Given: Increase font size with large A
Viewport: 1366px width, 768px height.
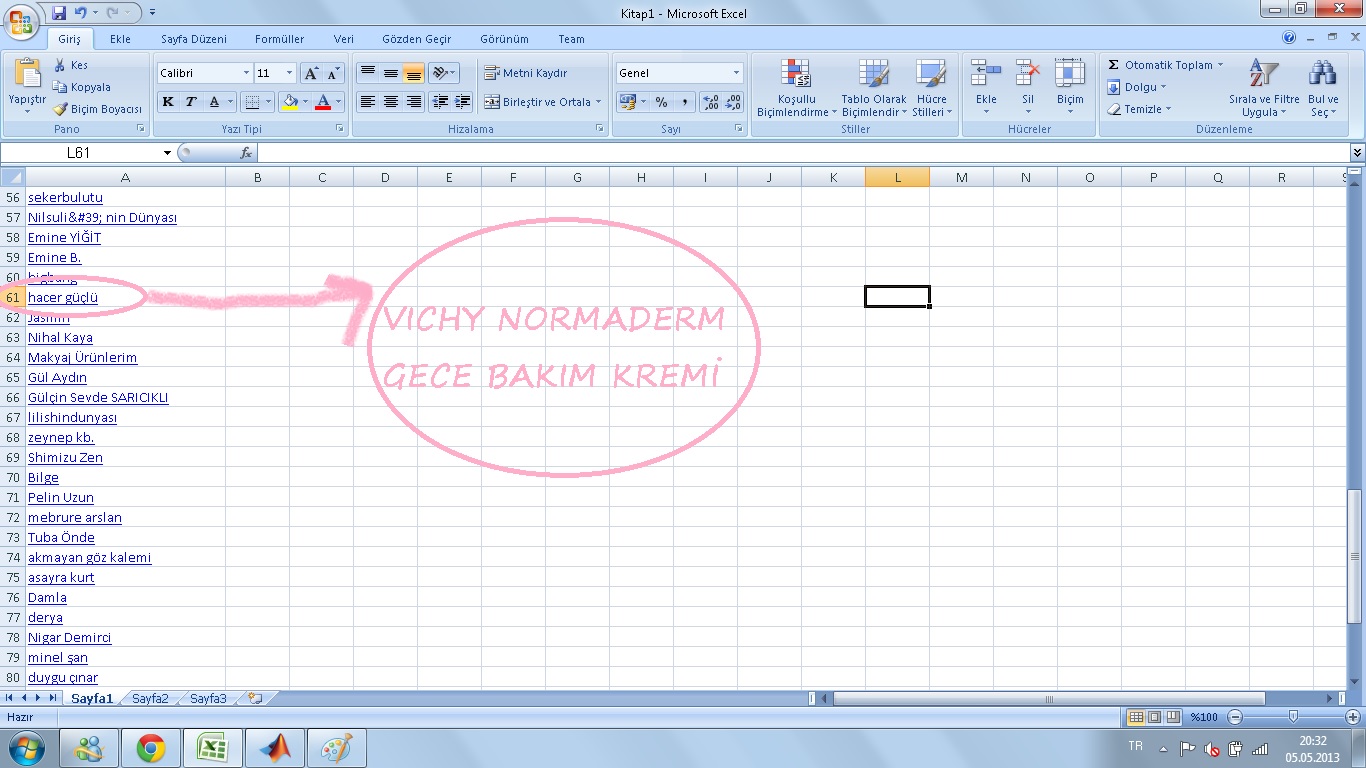Looking at the screenshot, I should point(312,73).
